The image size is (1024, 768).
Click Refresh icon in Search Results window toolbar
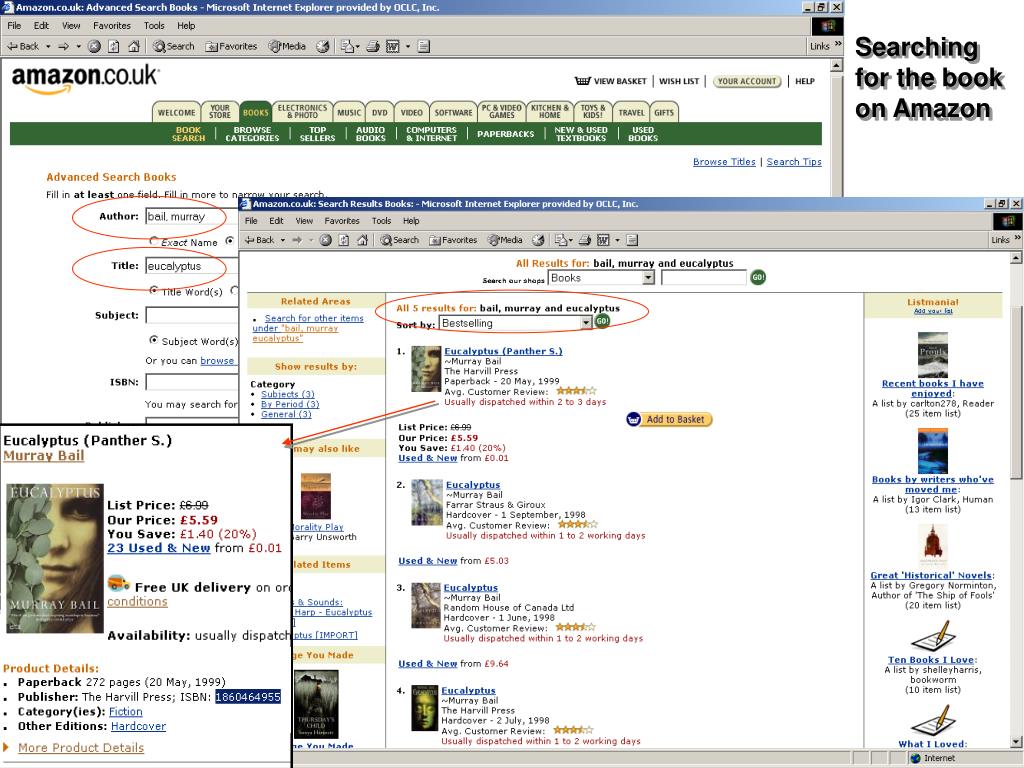point(344,240)
